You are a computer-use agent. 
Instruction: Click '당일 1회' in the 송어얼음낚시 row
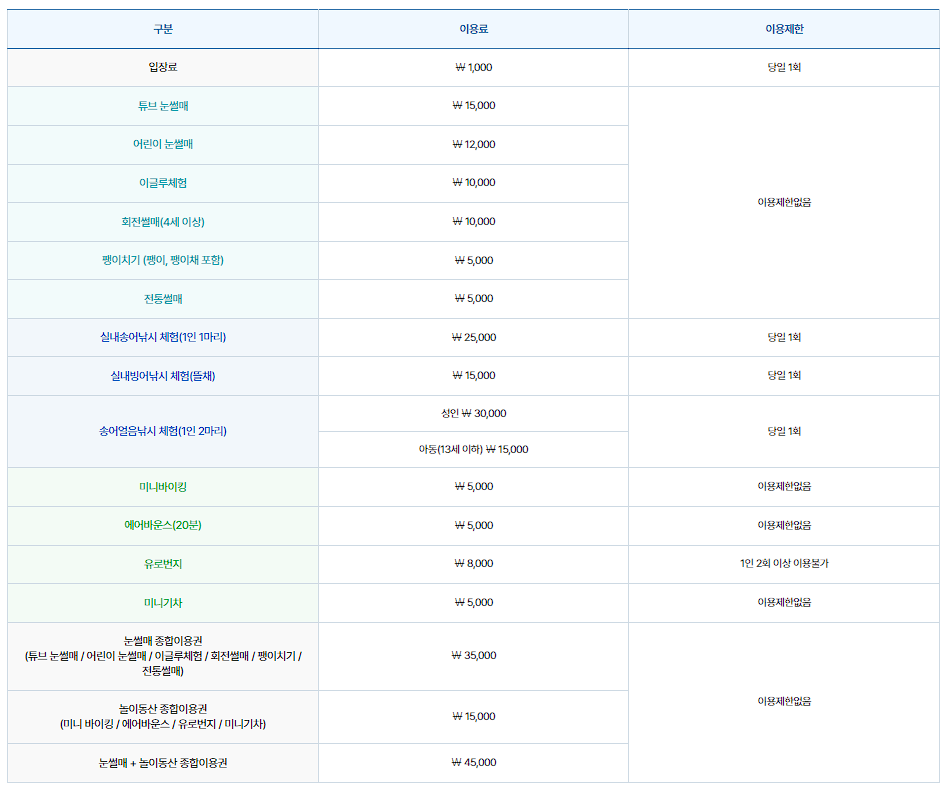pos(784,431)
